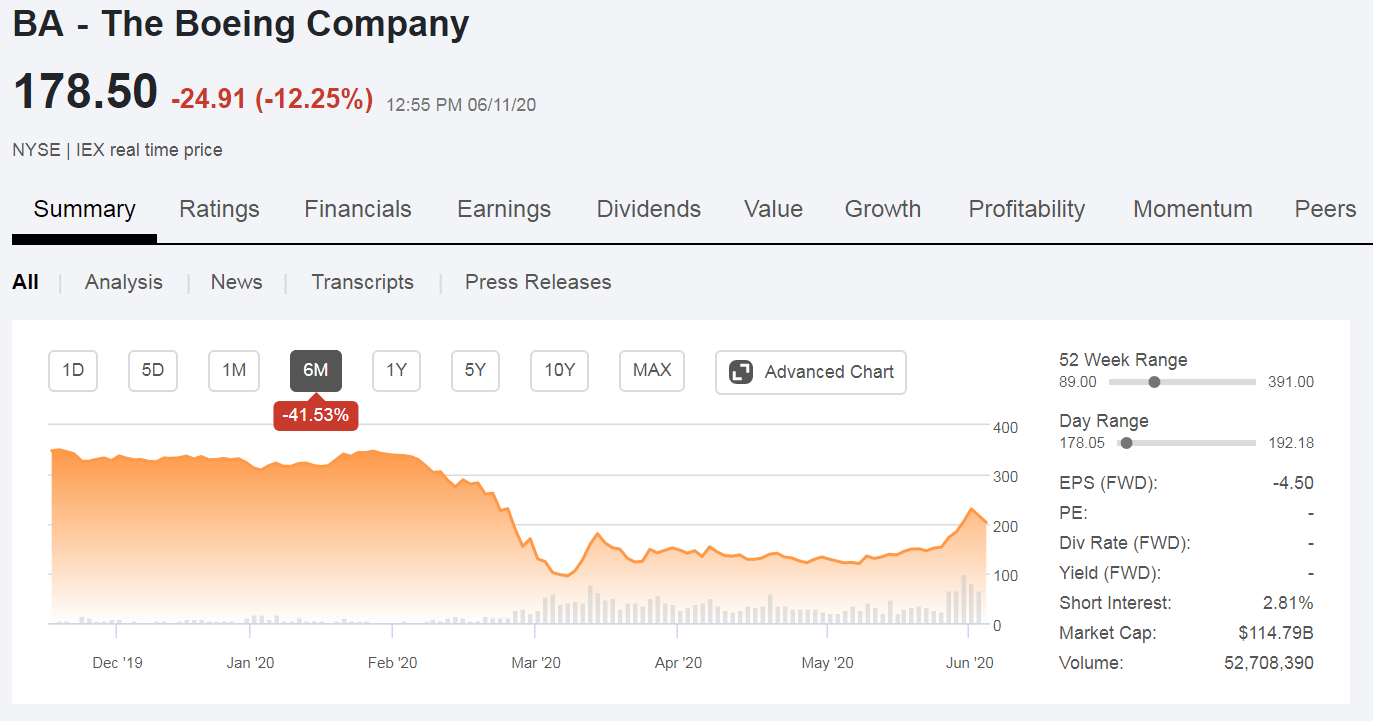Click the Short Interest value 2.81%
1373x721 pixels.
pyautogui.click(x=1288, y=603)
